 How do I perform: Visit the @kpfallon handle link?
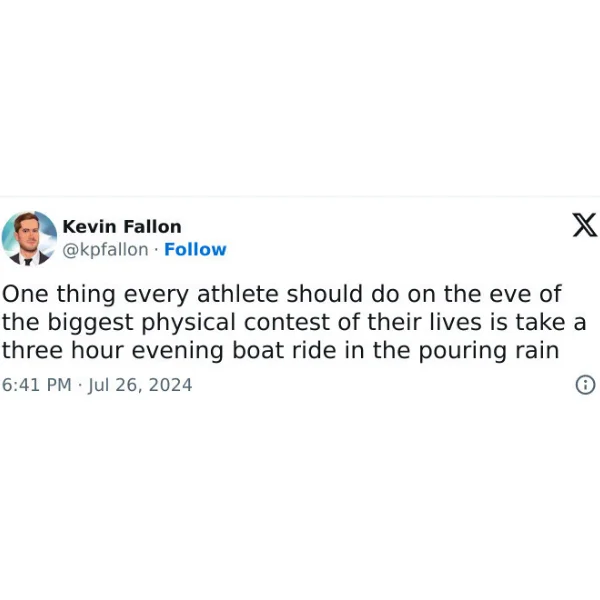[x=105, y=250]
